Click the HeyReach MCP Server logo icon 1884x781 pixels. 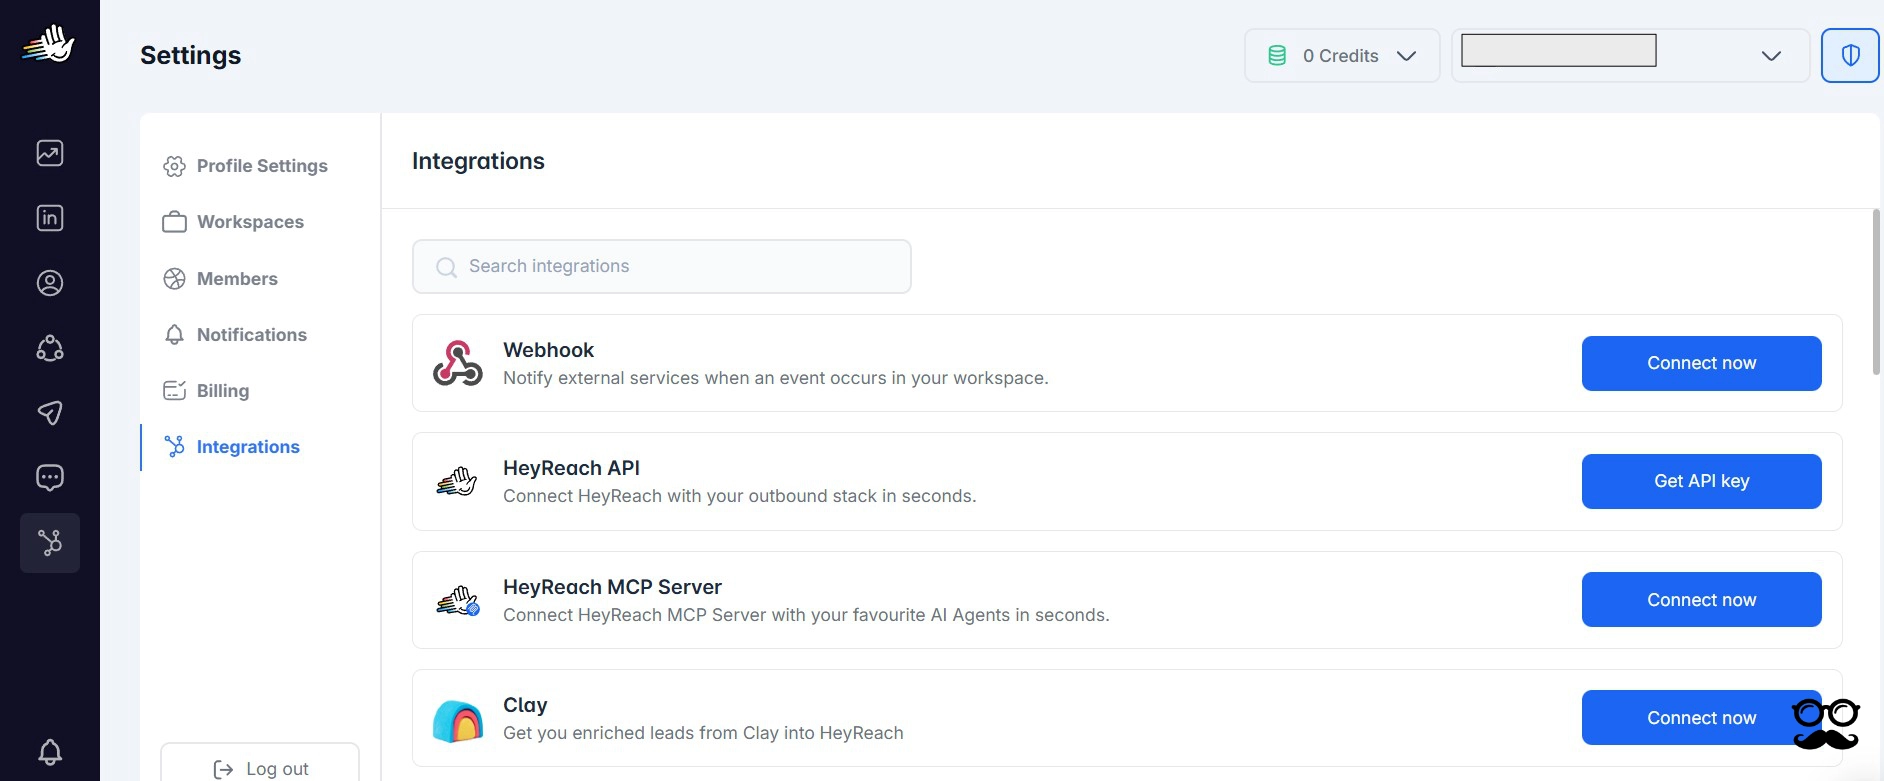(x=458, y=600)
